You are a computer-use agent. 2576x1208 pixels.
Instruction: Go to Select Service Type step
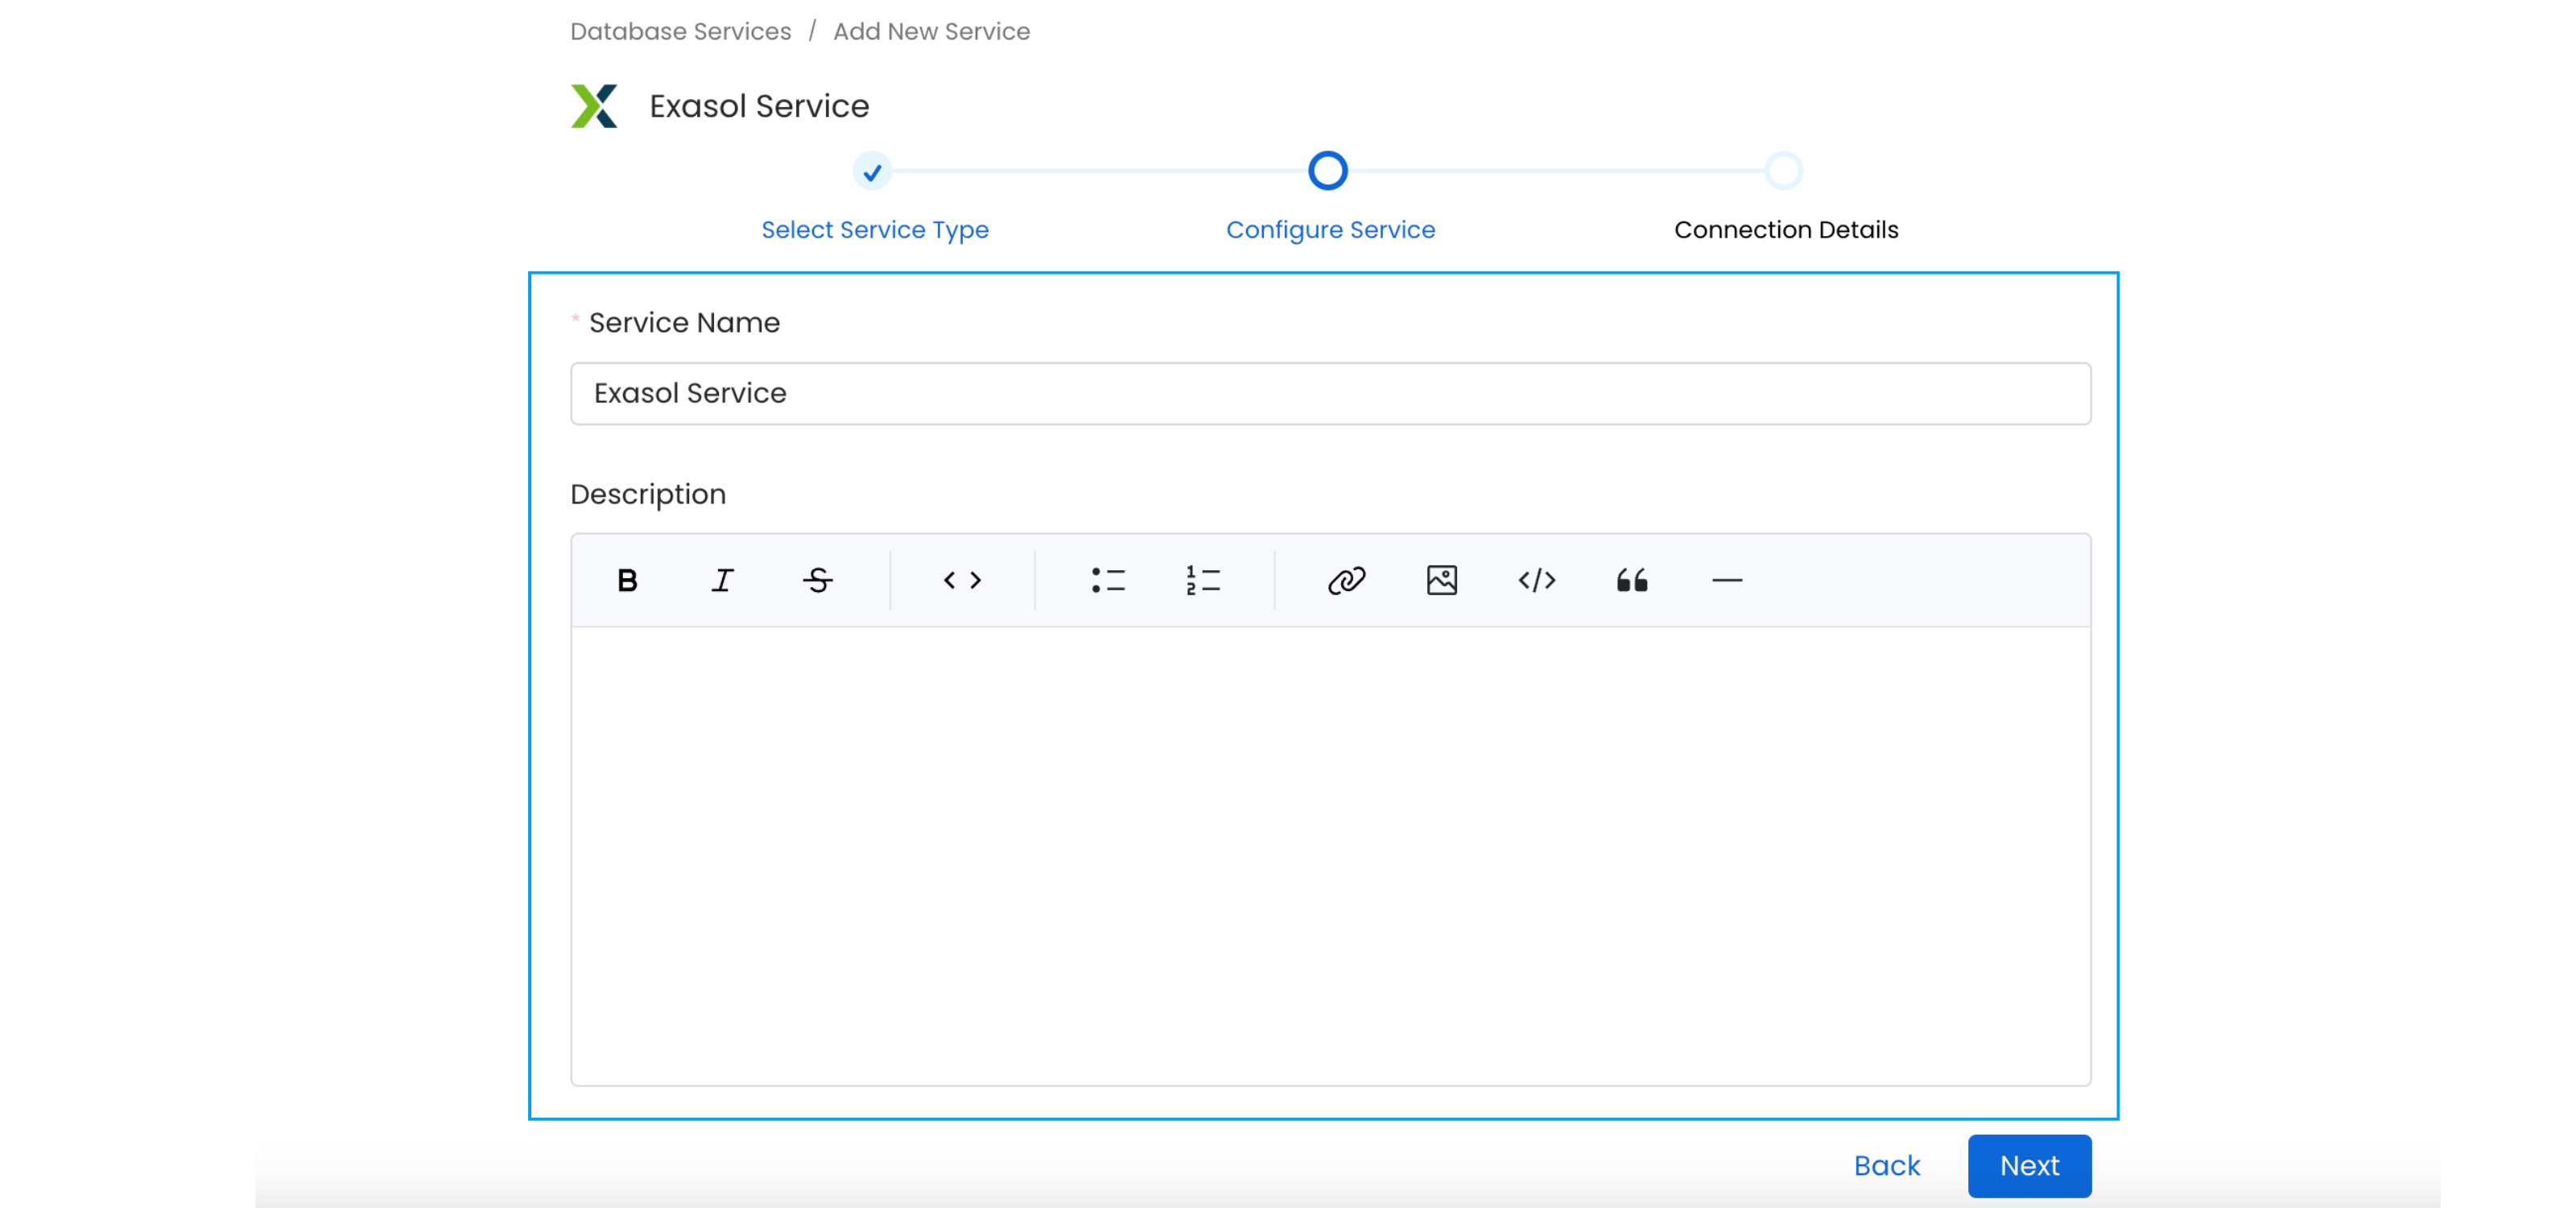click(x=874, y=229)
